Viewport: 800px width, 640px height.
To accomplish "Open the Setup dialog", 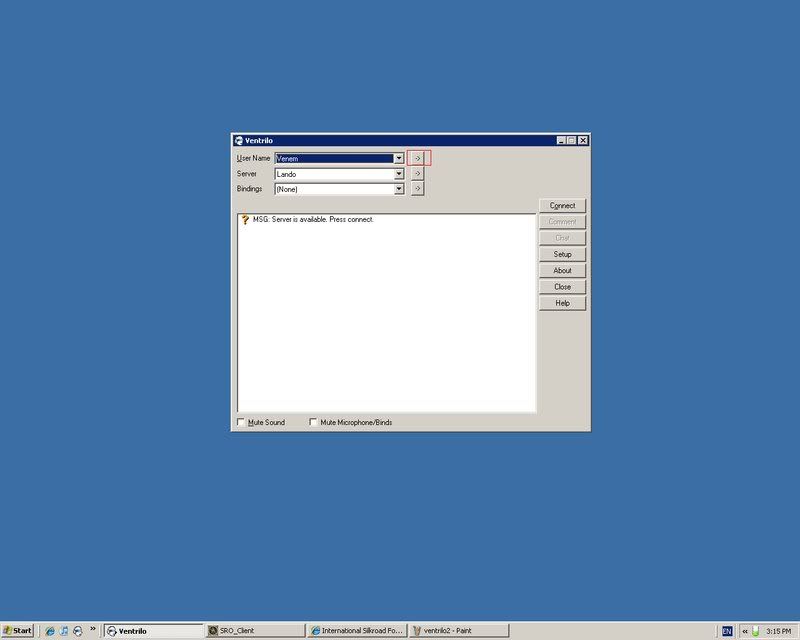I will point(562,254).
